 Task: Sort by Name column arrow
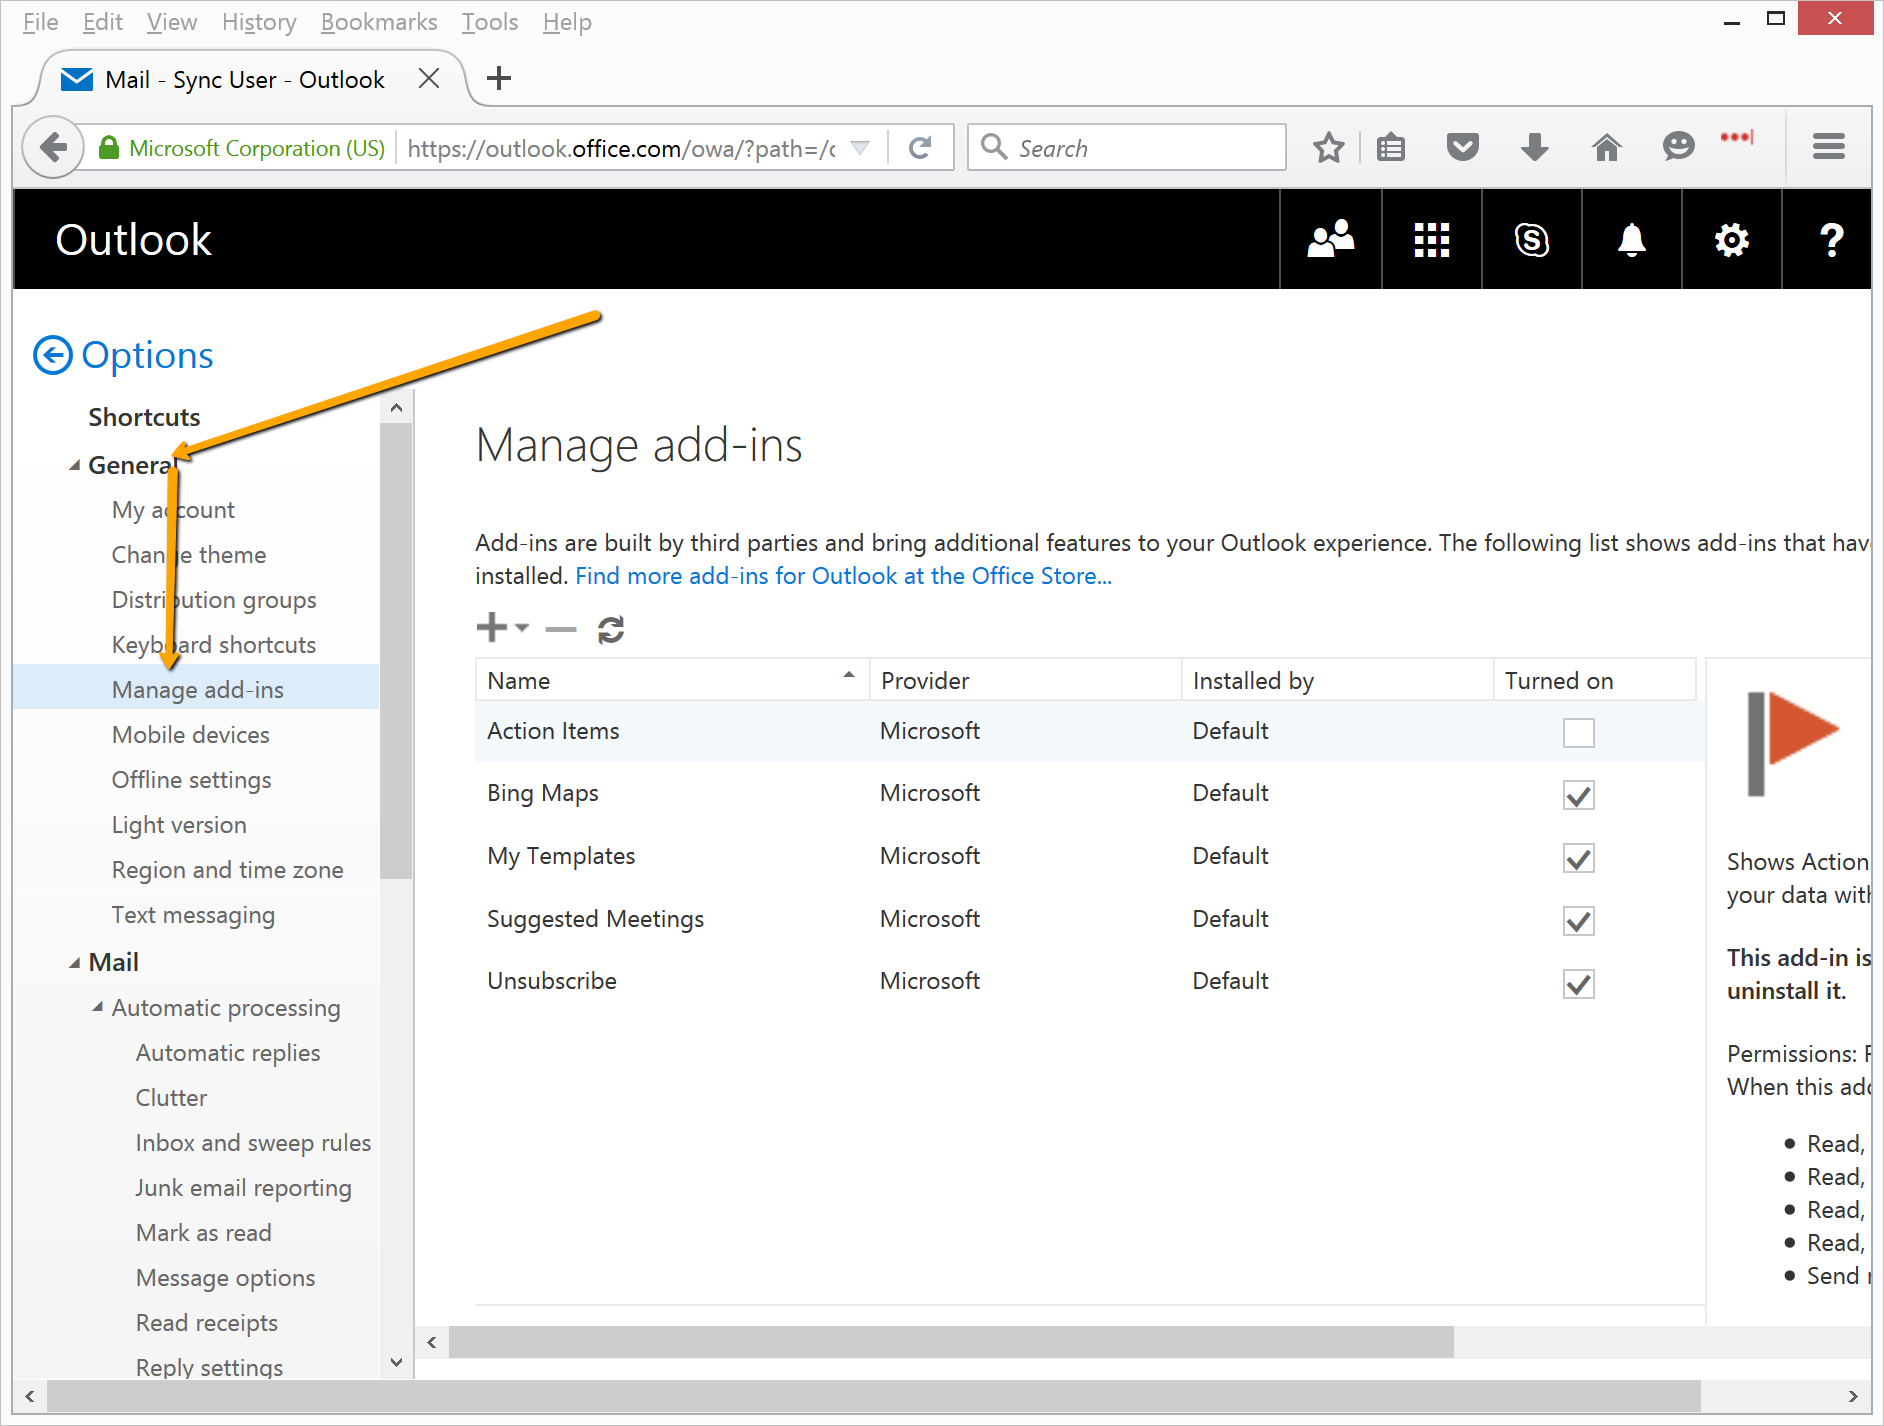tap(849, 675)
